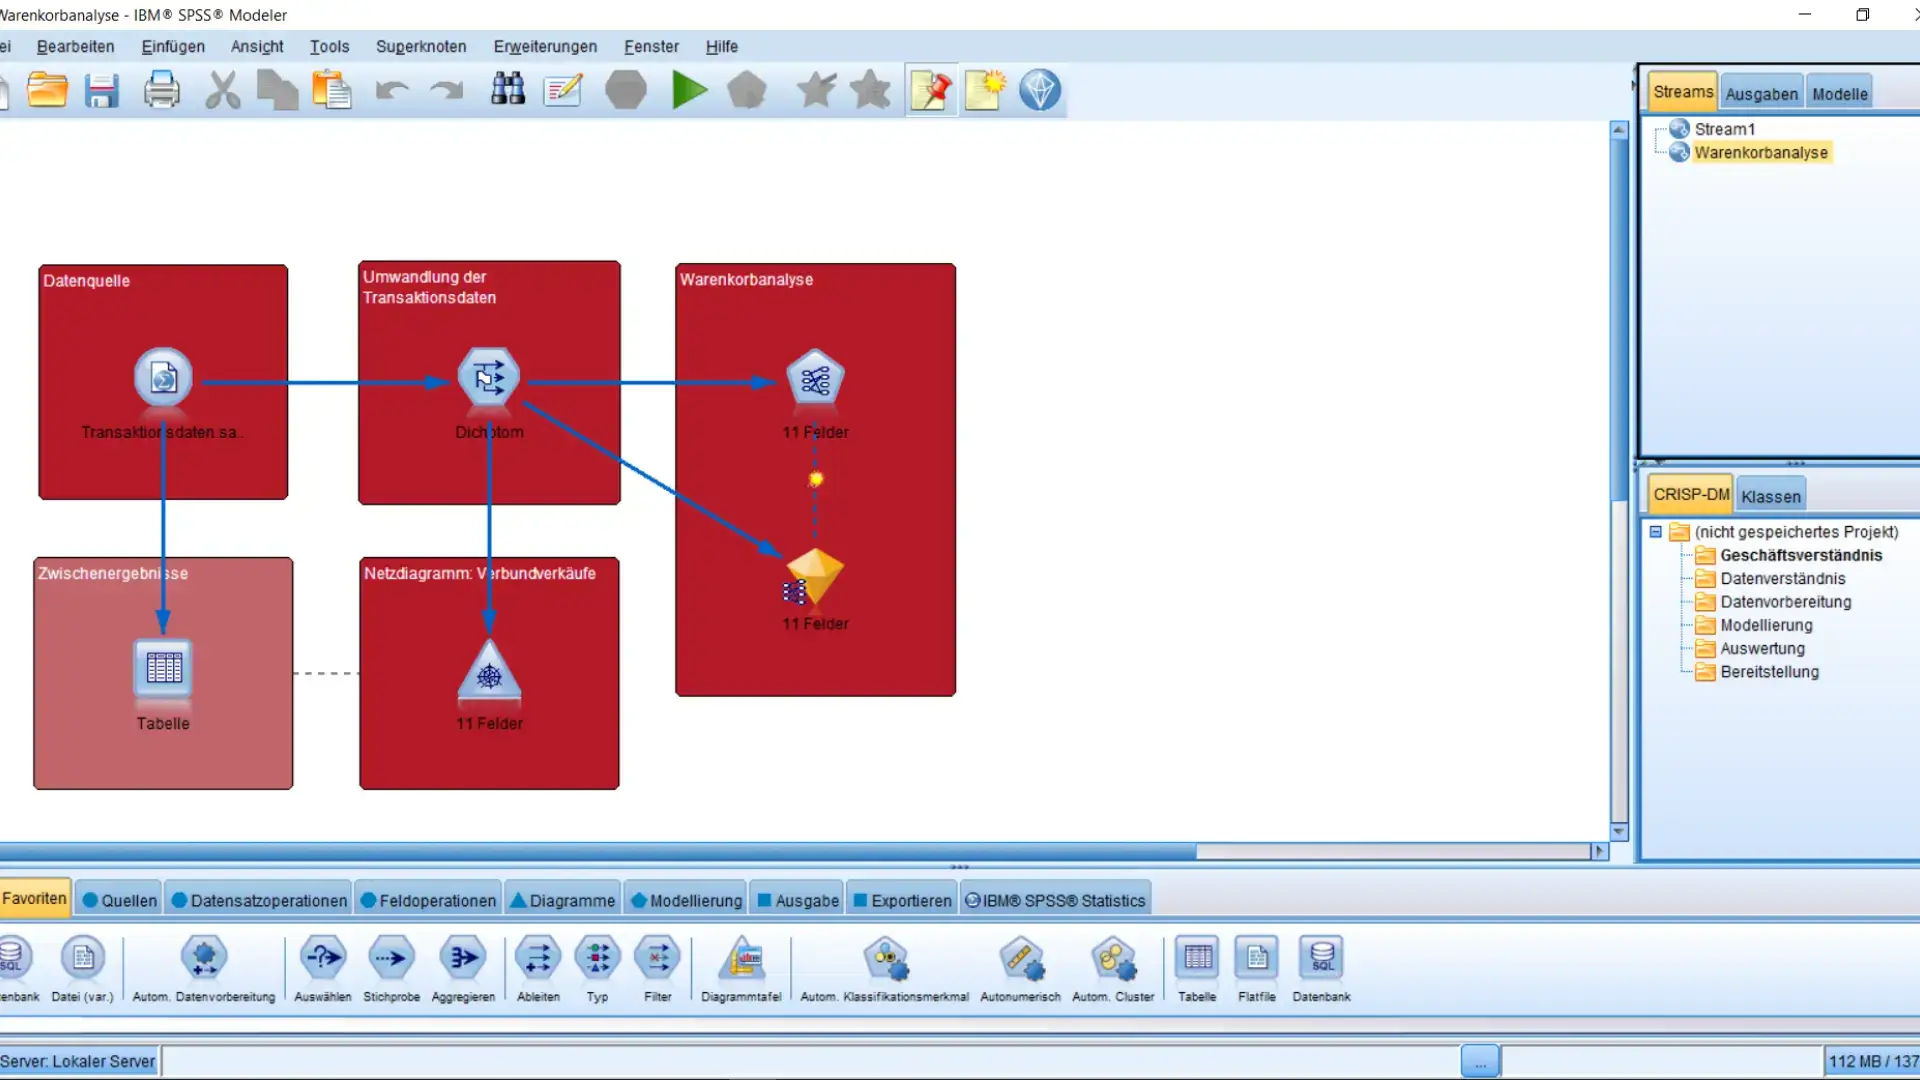
Task: Collapse the (nicht gespeichertes Projekt) tree
Action: [1656, 532]
